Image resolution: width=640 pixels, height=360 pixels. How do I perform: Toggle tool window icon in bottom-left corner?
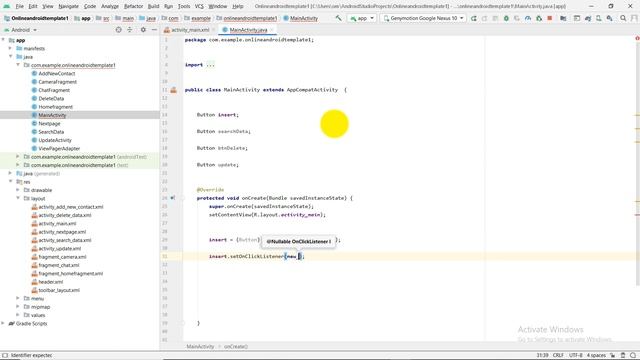point(5,356)
